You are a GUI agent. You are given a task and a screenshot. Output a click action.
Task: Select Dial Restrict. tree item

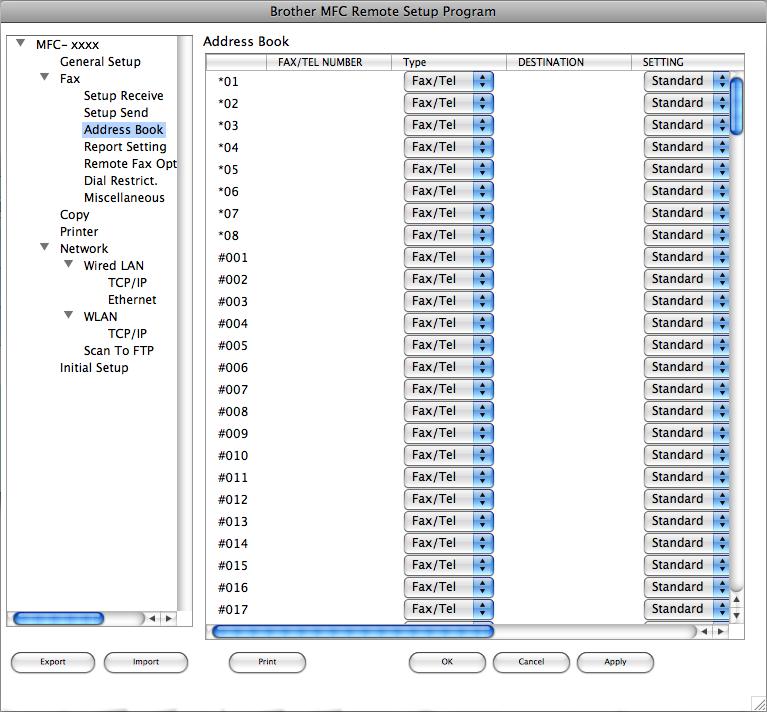(121, 180)
